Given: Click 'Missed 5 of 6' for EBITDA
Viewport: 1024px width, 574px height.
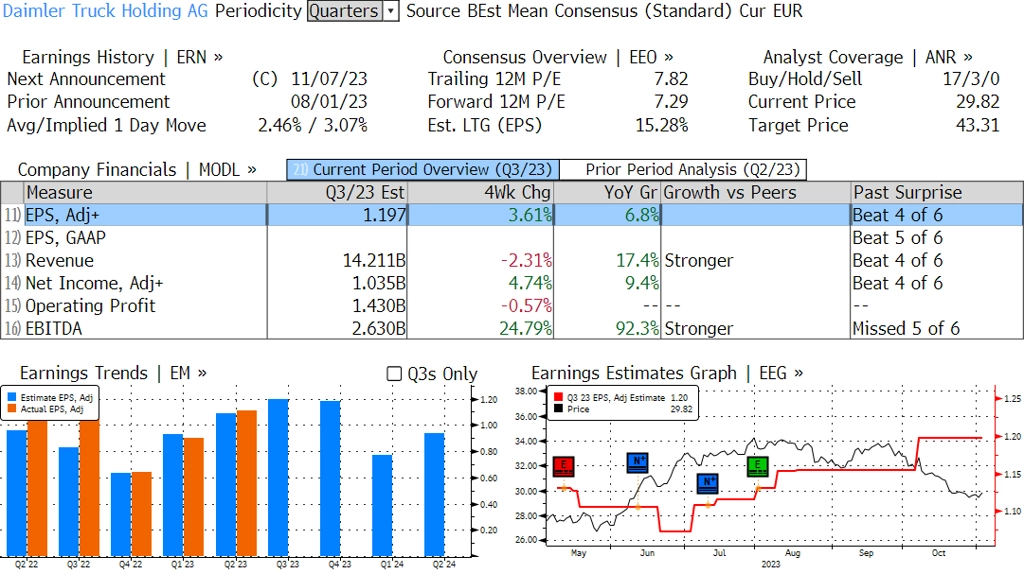Looking at the screenshot, I should [x=906, y=328].
